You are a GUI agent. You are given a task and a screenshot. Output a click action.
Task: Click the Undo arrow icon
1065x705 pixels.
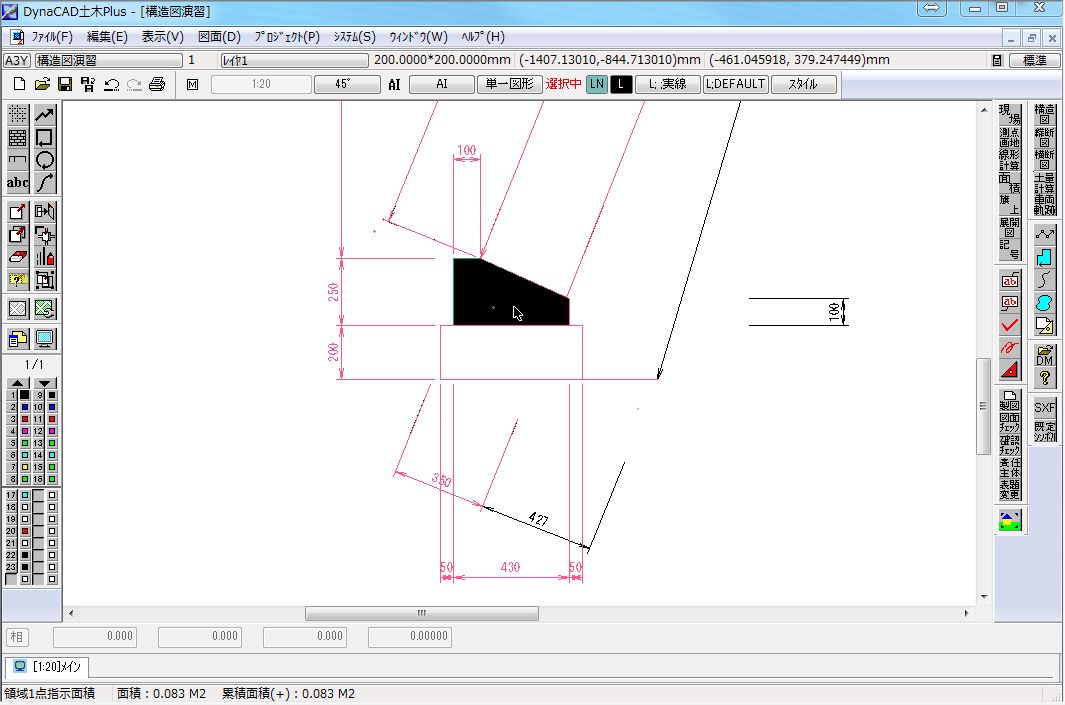[111, 84]
